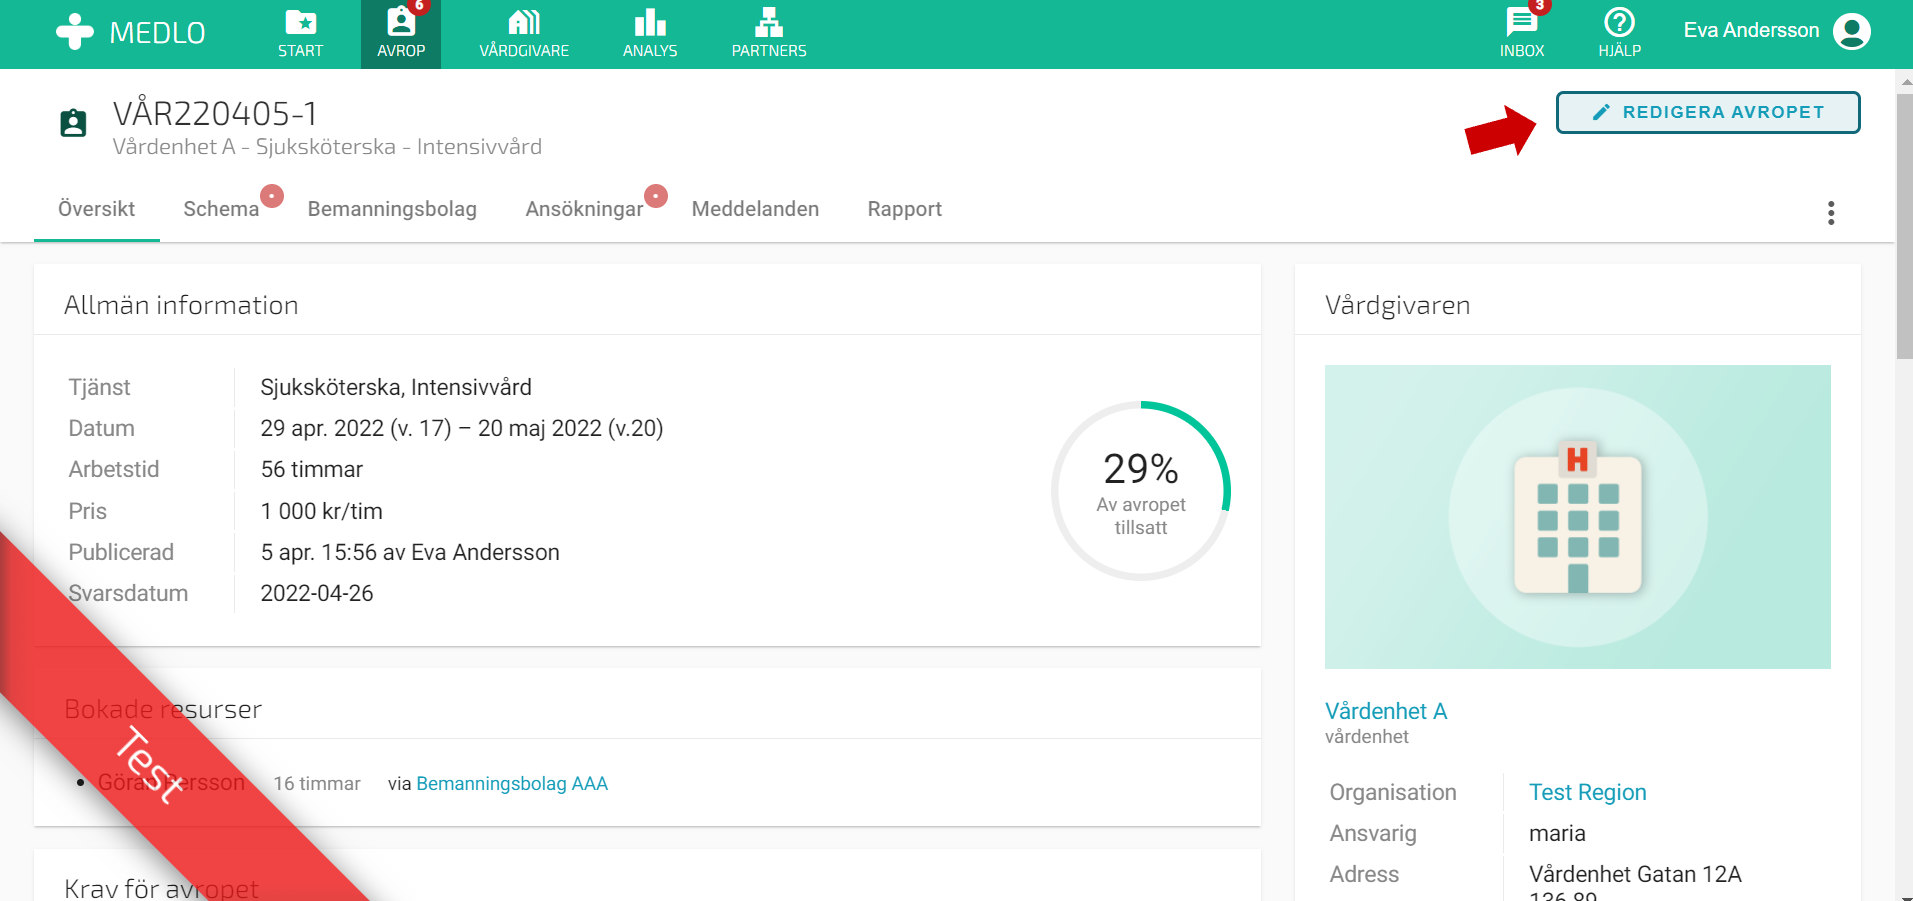Image resolution: width=1913 pixels, height=901 pixels.
Task: Click the Allmän information heading
Action: 181,305
